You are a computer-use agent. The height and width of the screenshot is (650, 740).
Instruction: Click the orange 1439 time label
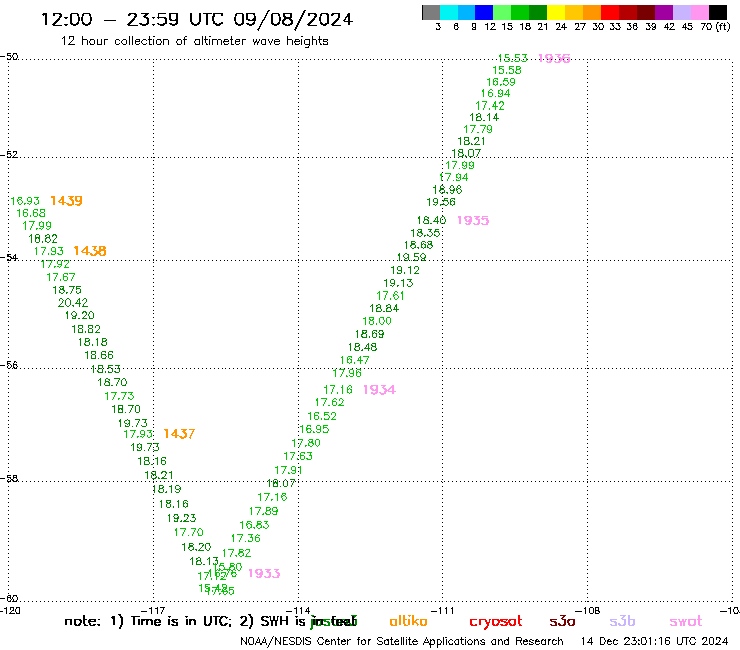[67, 201]
